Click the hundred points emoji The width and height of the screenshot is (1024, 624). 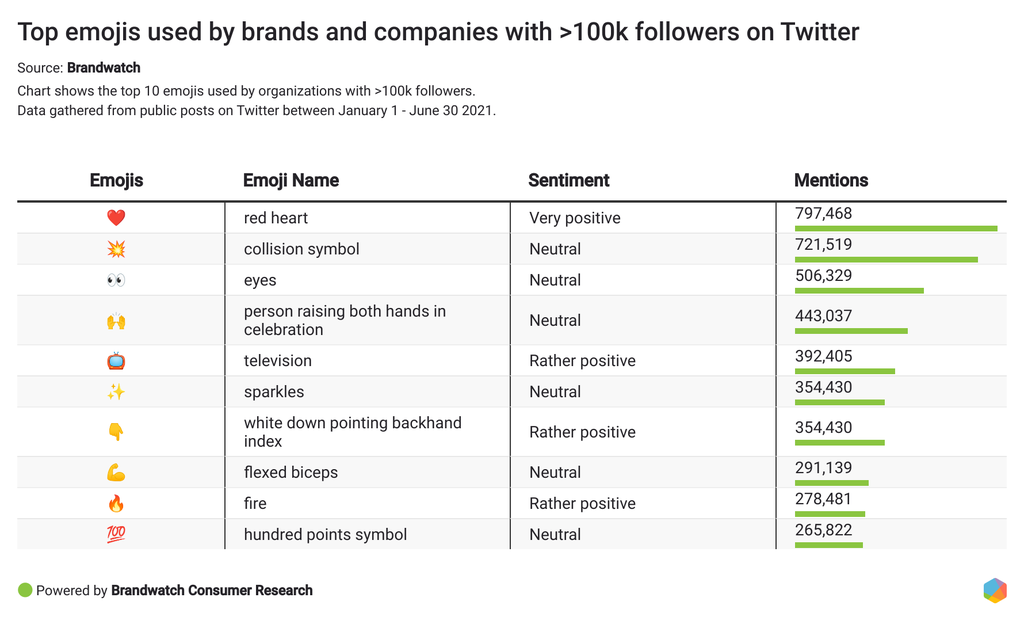click(116, 534)
